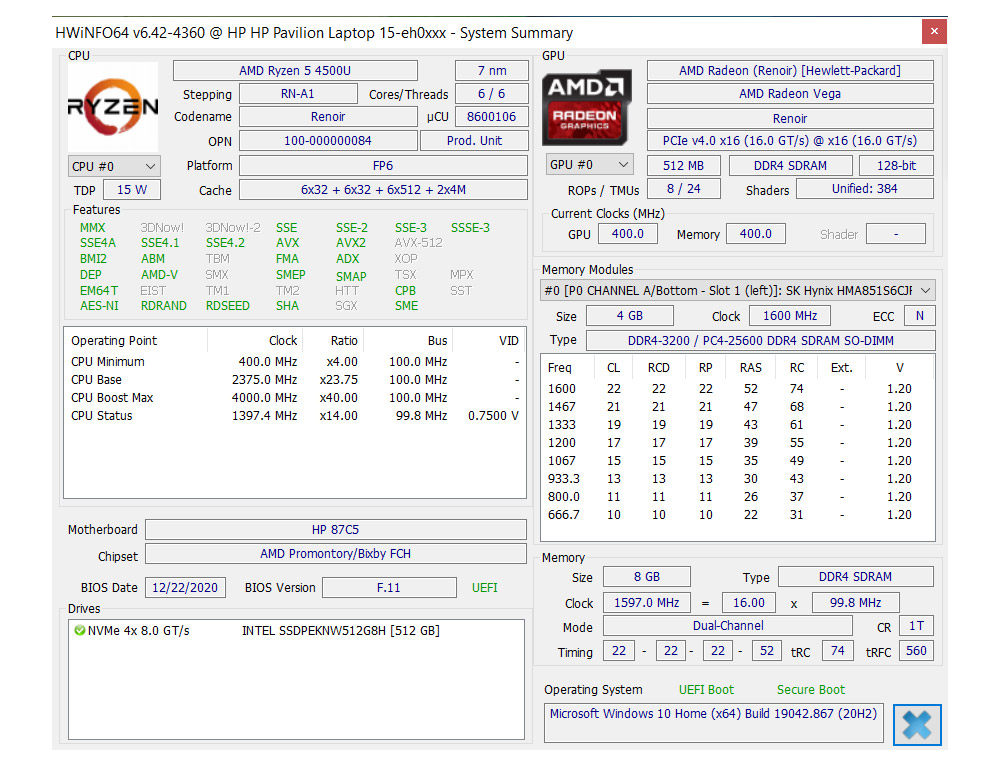The image size is (1000, 772).
Task: Click the DDR4-3200 / PC4-25600 type field
Action: [761, 341]
